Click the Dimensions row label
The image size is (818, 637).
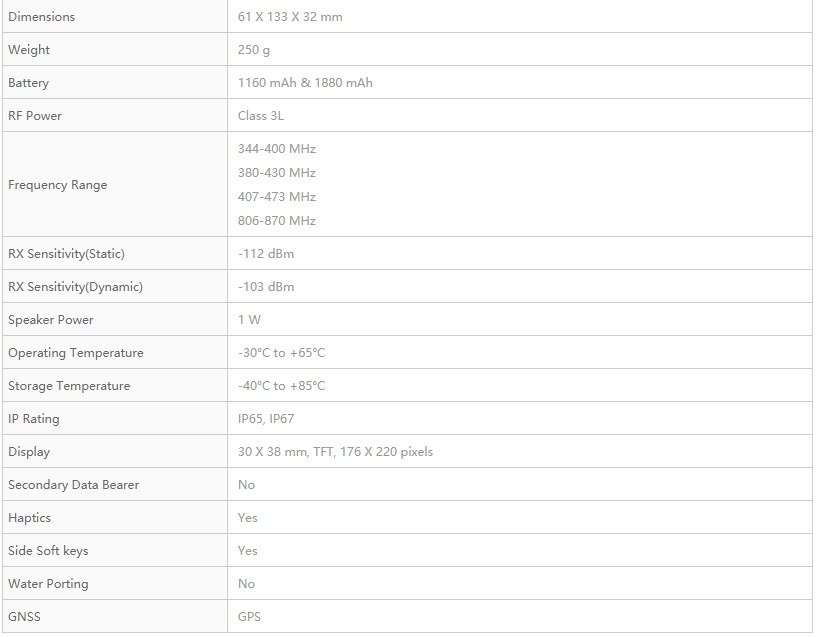(x=41, y=17)
